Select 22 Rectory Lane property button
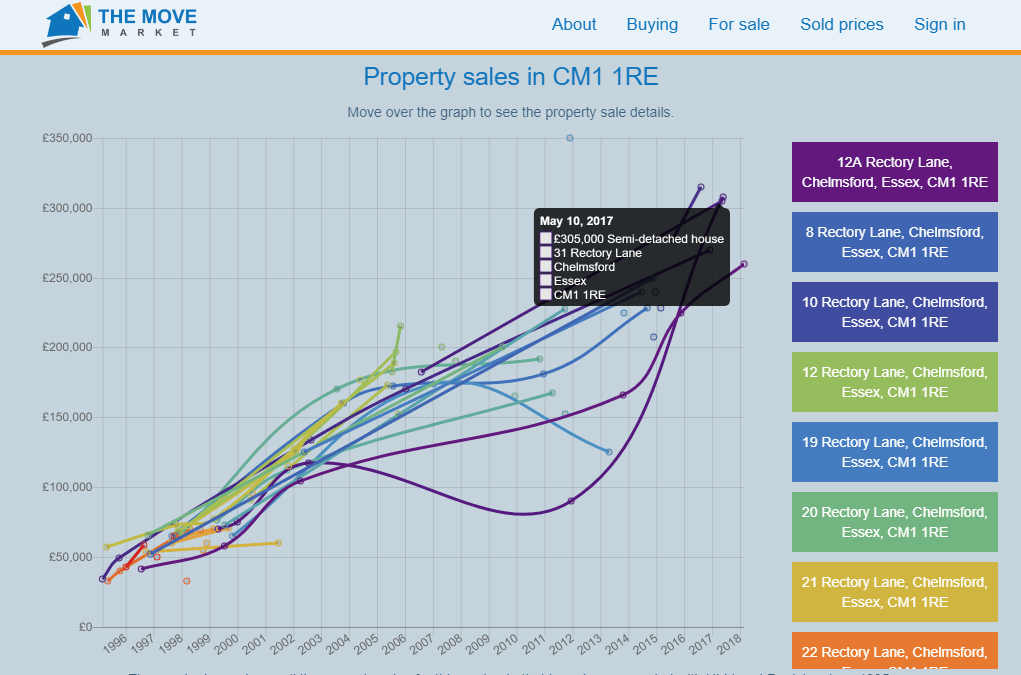The width and height of the screenshot is (1021, 675). tap(894, 655)
